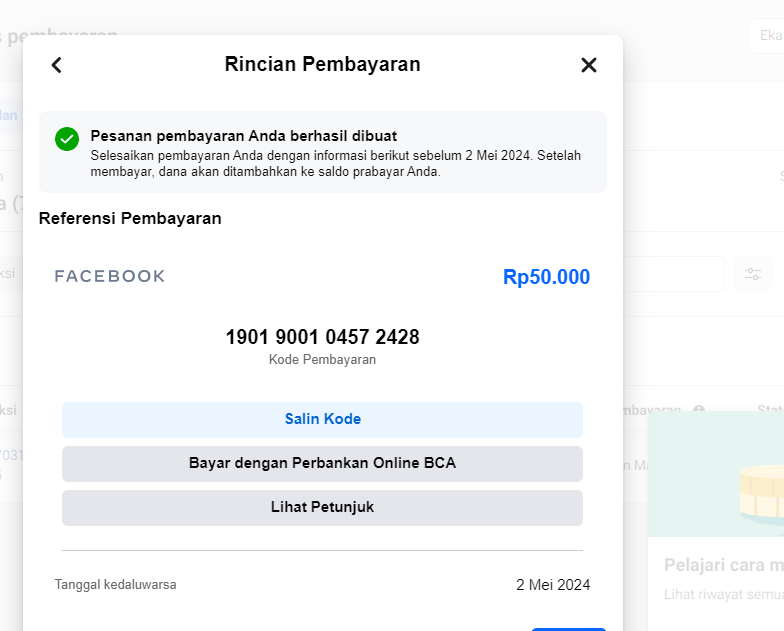Open Lihat Petunjuk instructions

point(322,507)
